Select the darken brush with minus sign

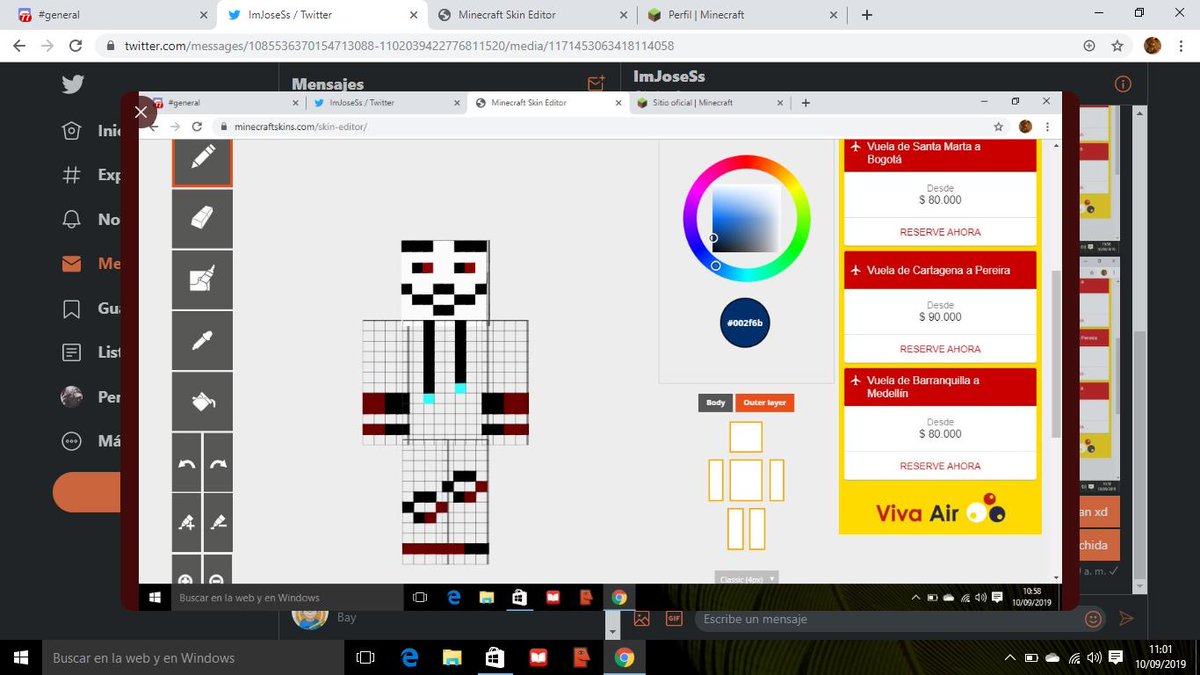pyautogui.click(x=218, y=522)
